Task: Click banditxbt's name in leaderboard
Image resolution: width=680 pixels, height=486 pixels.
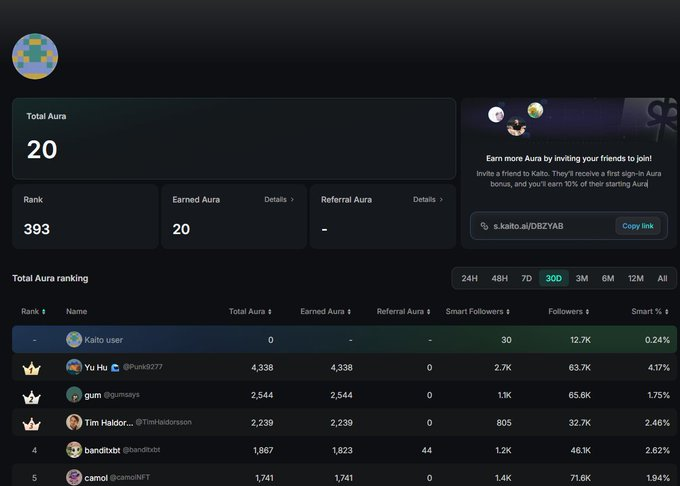Action: tap(102, 450)
